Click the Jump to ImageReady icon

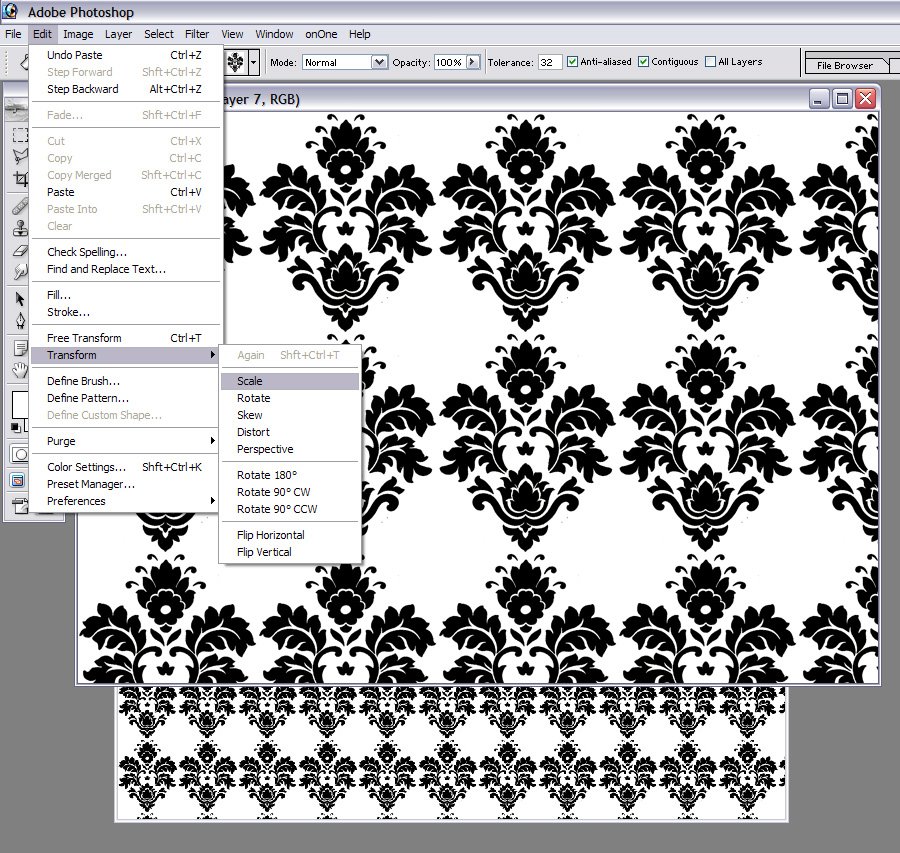(x=20, y=506)
